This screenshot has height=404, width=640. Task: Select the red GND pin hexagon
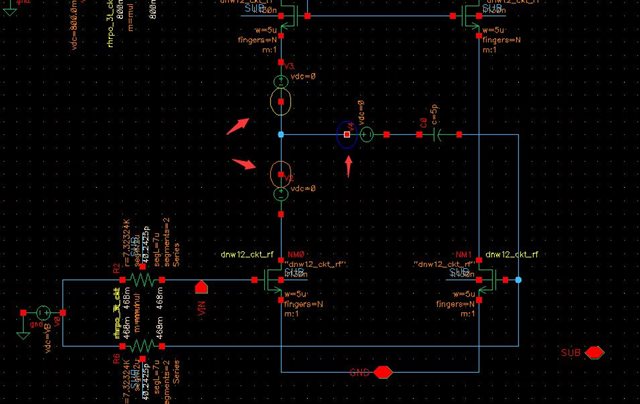point(383,372)
